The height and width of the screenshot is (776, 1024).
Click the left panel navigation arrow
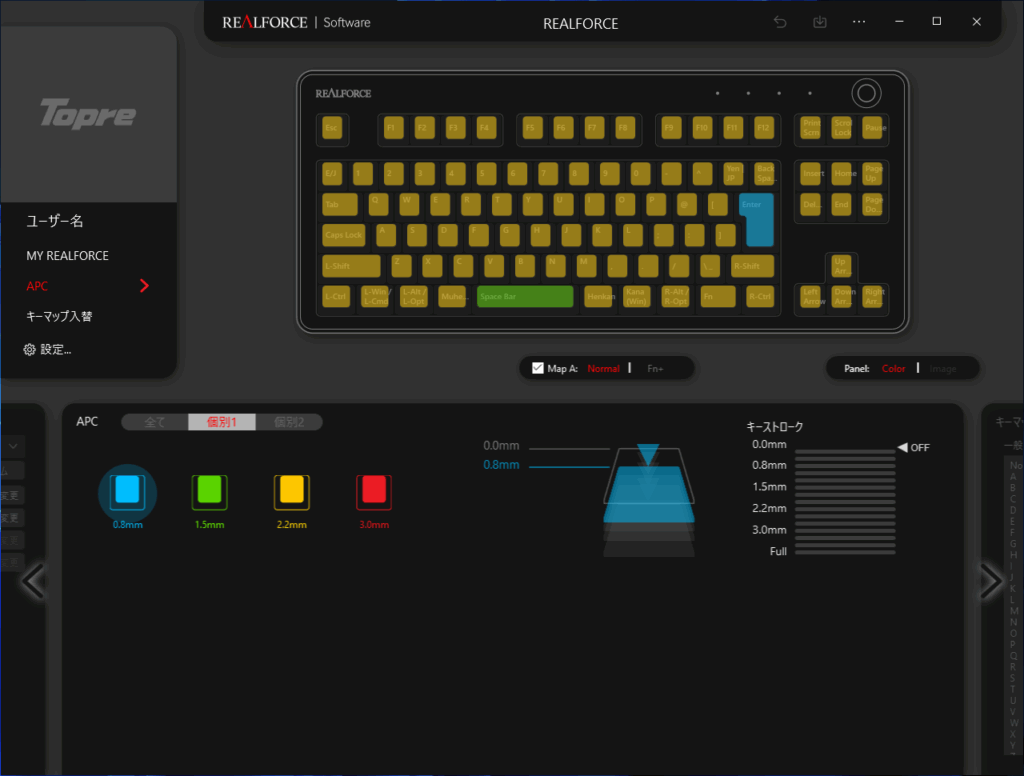click(33, 580)
